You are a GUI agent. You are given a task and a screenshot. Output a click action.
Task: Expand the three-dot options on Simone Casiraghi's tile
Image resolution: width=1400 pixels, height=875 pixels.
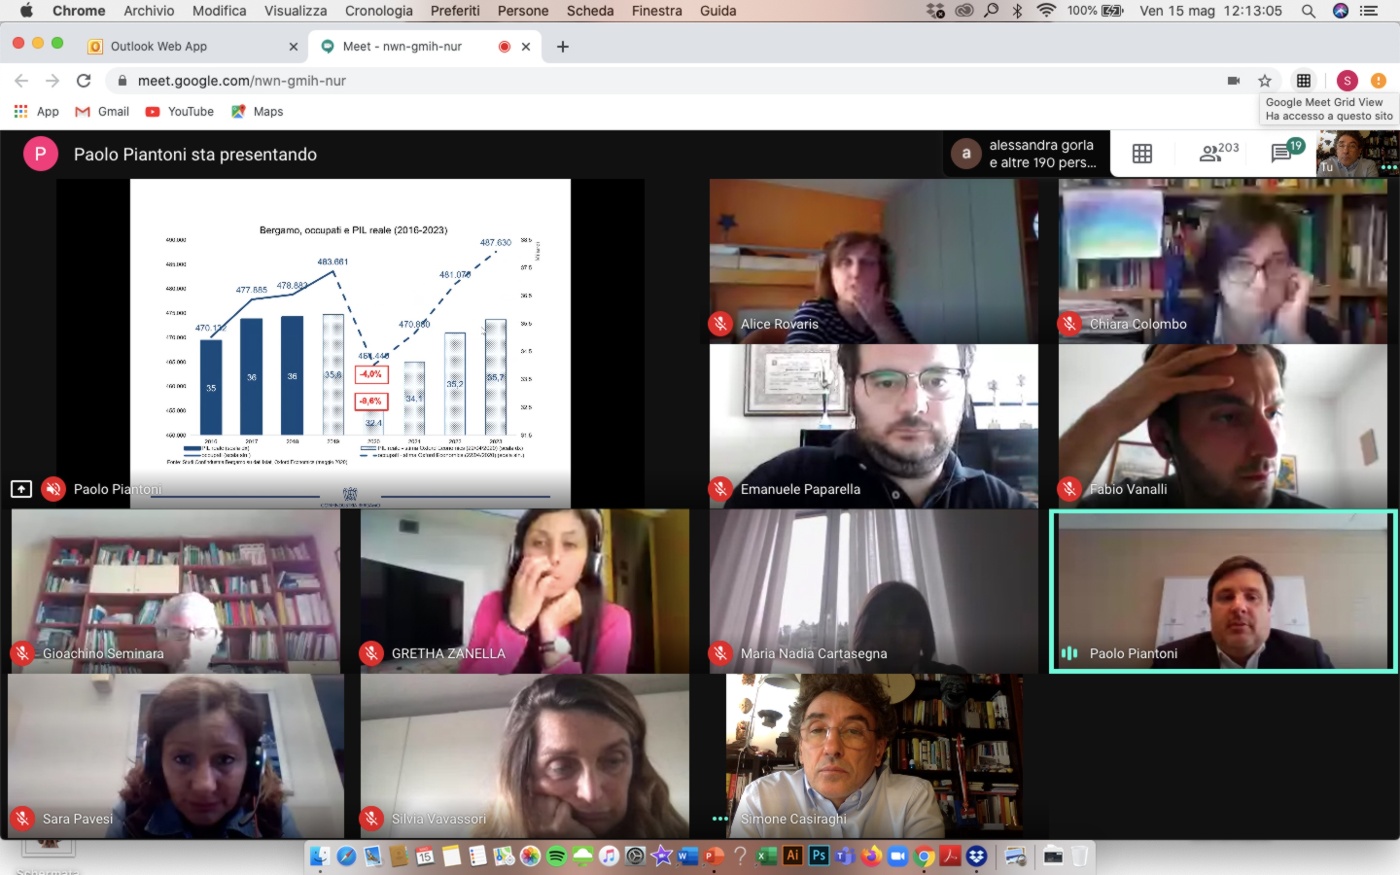pyautogui.click(x=720, y=819)
